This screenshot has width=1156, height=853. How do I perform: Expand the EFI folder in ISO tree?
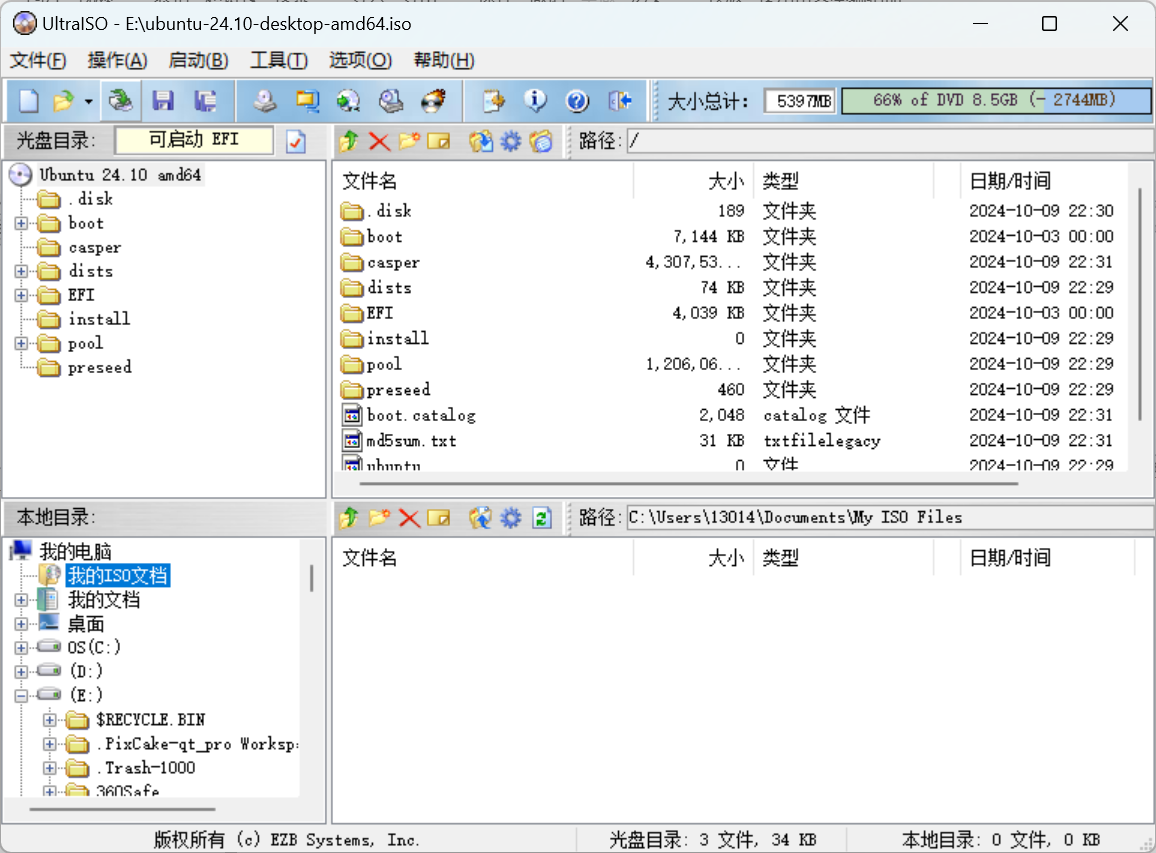21,296
